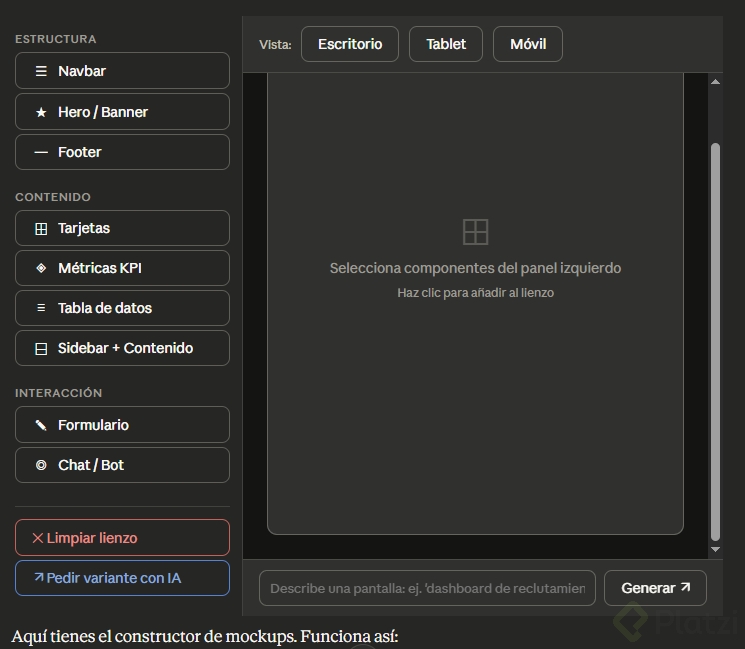Image resolution: width=745 pixels, height=649 pixels.
Task: Click the Sidebar + Contenido layout icon
Action: tap(41, 348)
